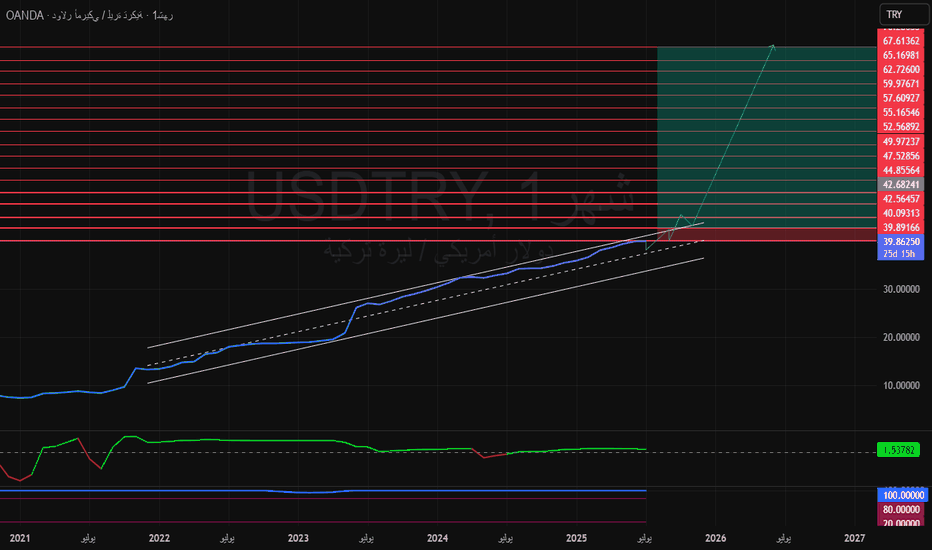
Task: Click the 2023 label on time axis
Action: tap(298, 538)
